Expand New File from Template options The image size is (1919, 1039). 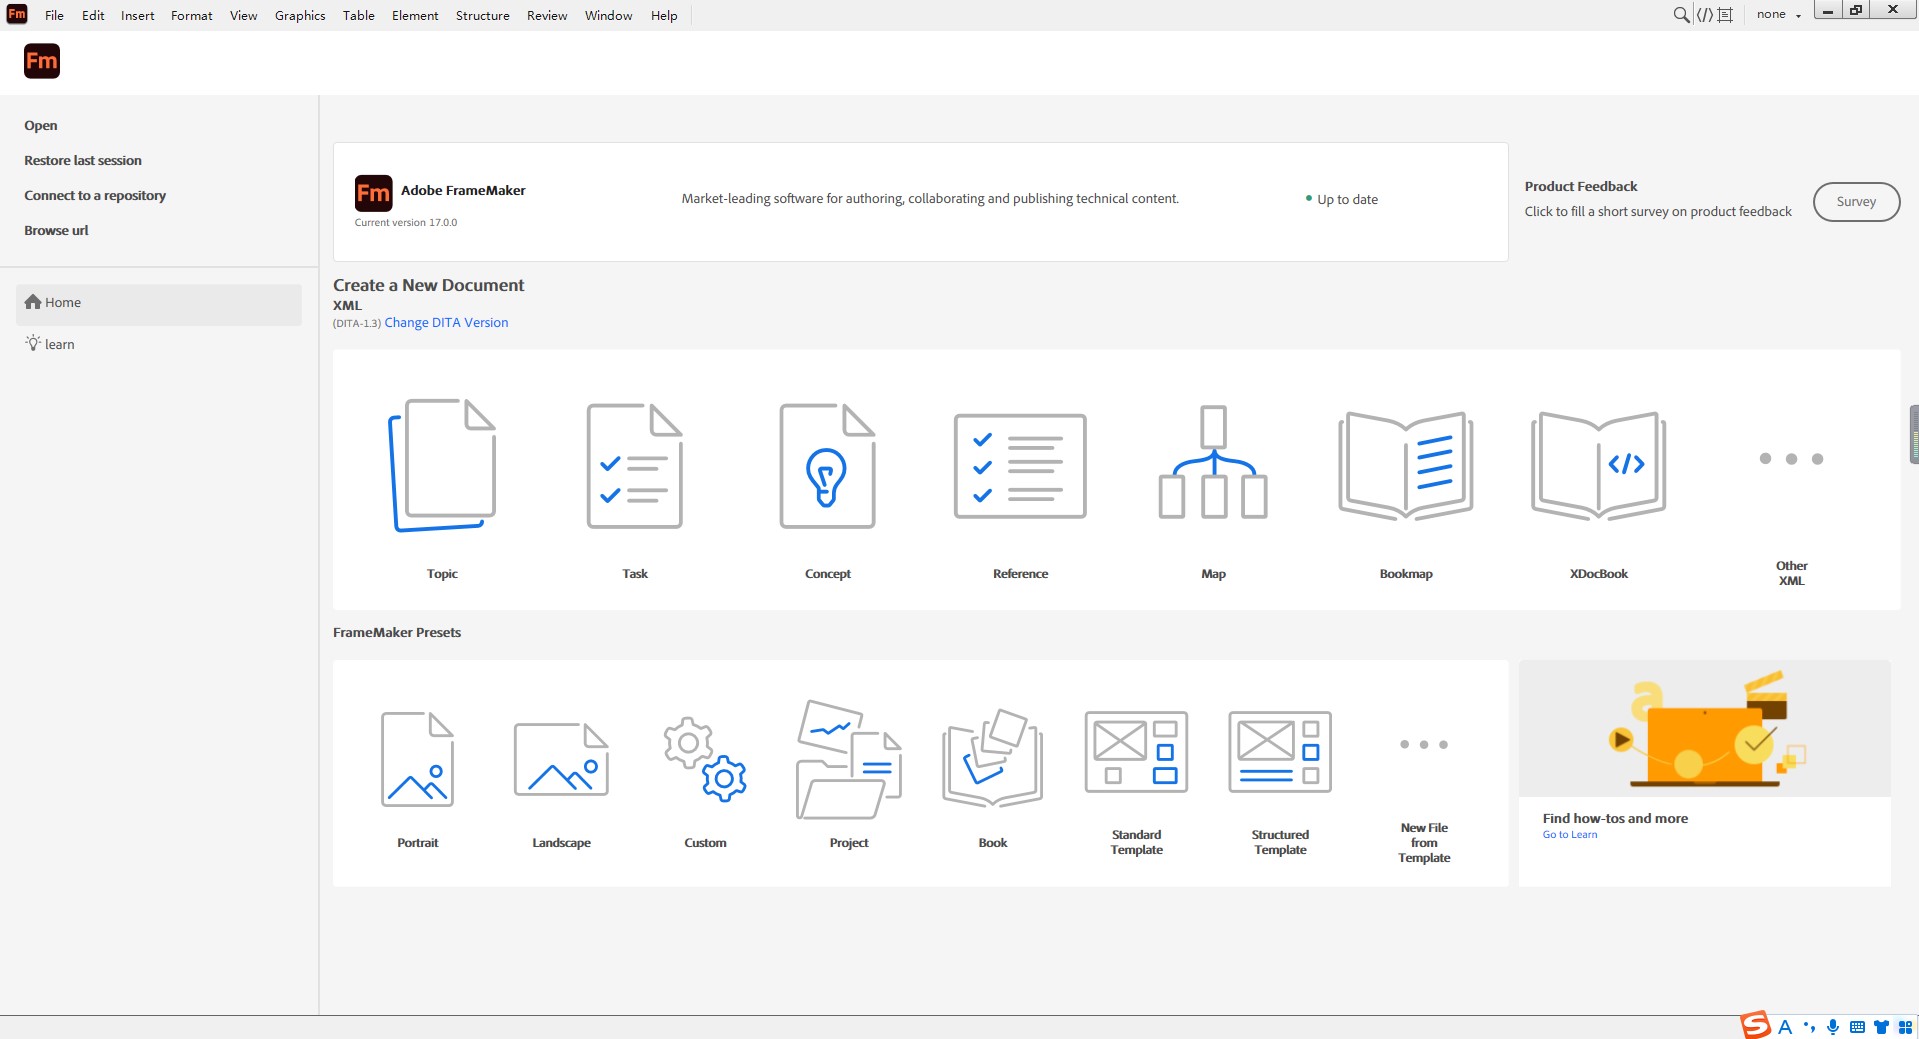tap(1424, 745)
